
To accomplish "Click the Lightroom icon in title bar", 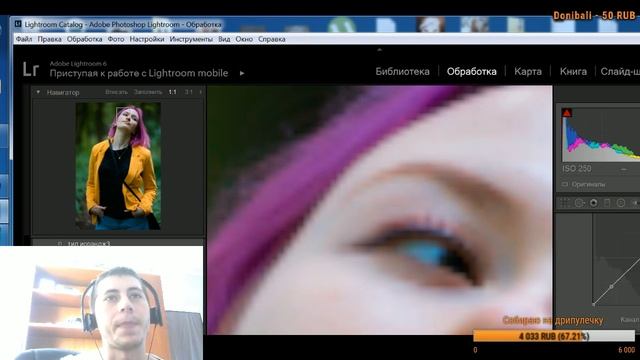I will click(x=18, y=24).
